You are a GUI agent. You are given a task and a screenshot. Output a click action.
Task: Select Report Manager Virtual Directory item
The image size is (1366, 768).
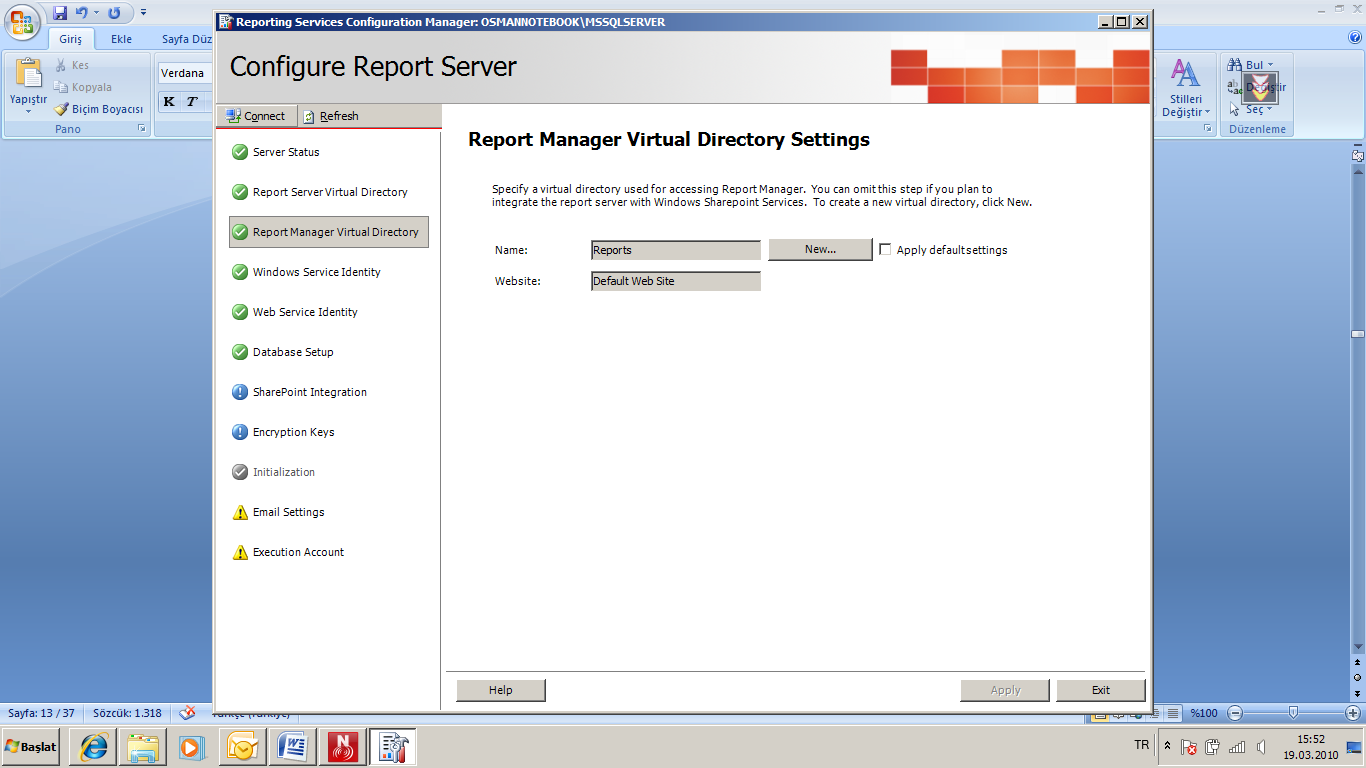[x=329, y=232]
